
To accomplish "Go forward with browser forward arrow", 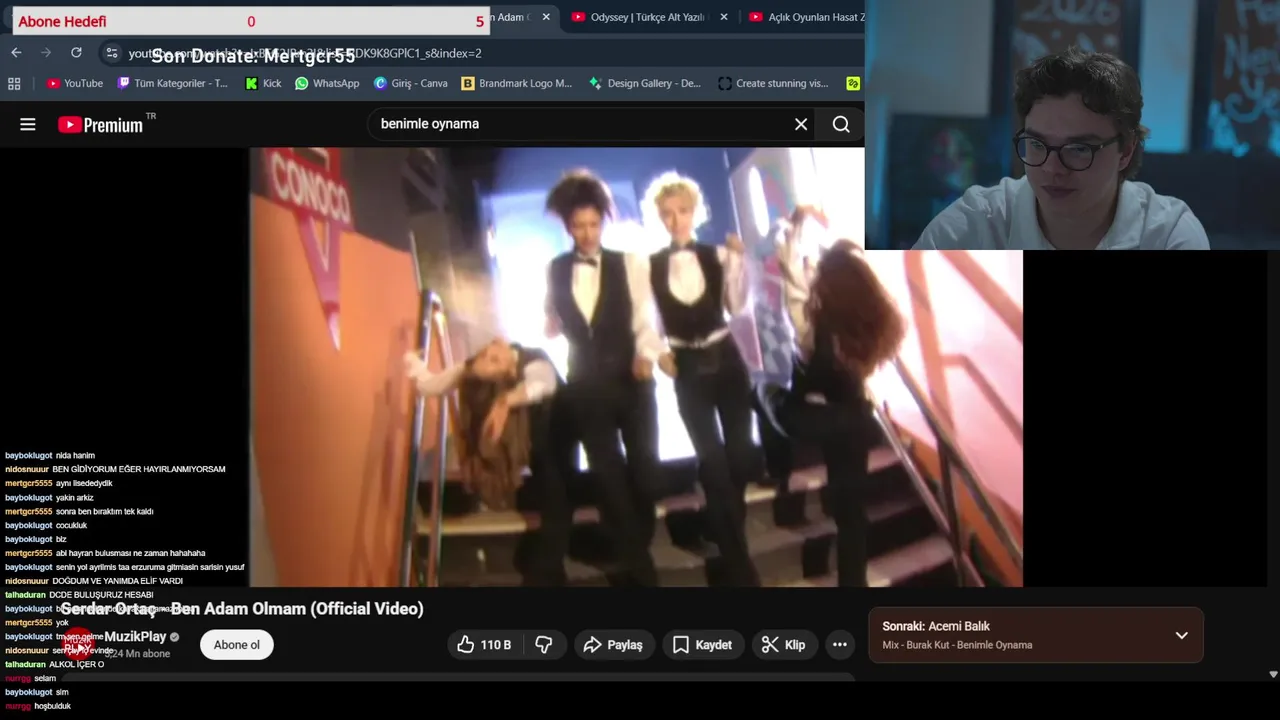I will pyautogui.click(x=46, y=53).
